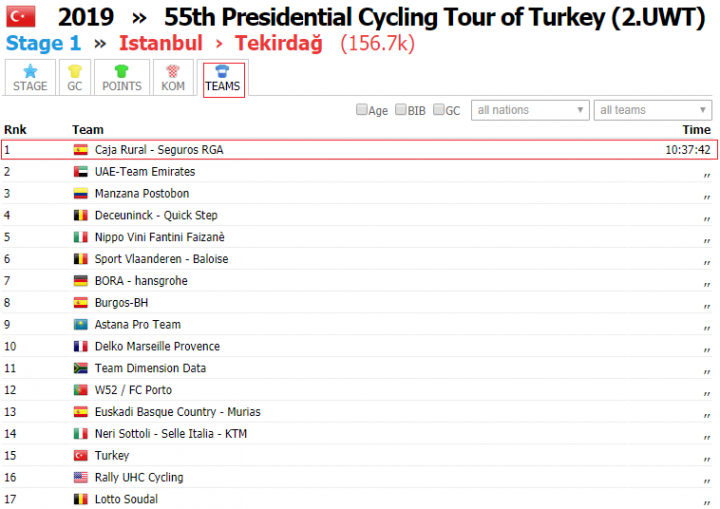
Task: Enable the Age checkbox
Action: pyautogui.click(x=362, y=109)
